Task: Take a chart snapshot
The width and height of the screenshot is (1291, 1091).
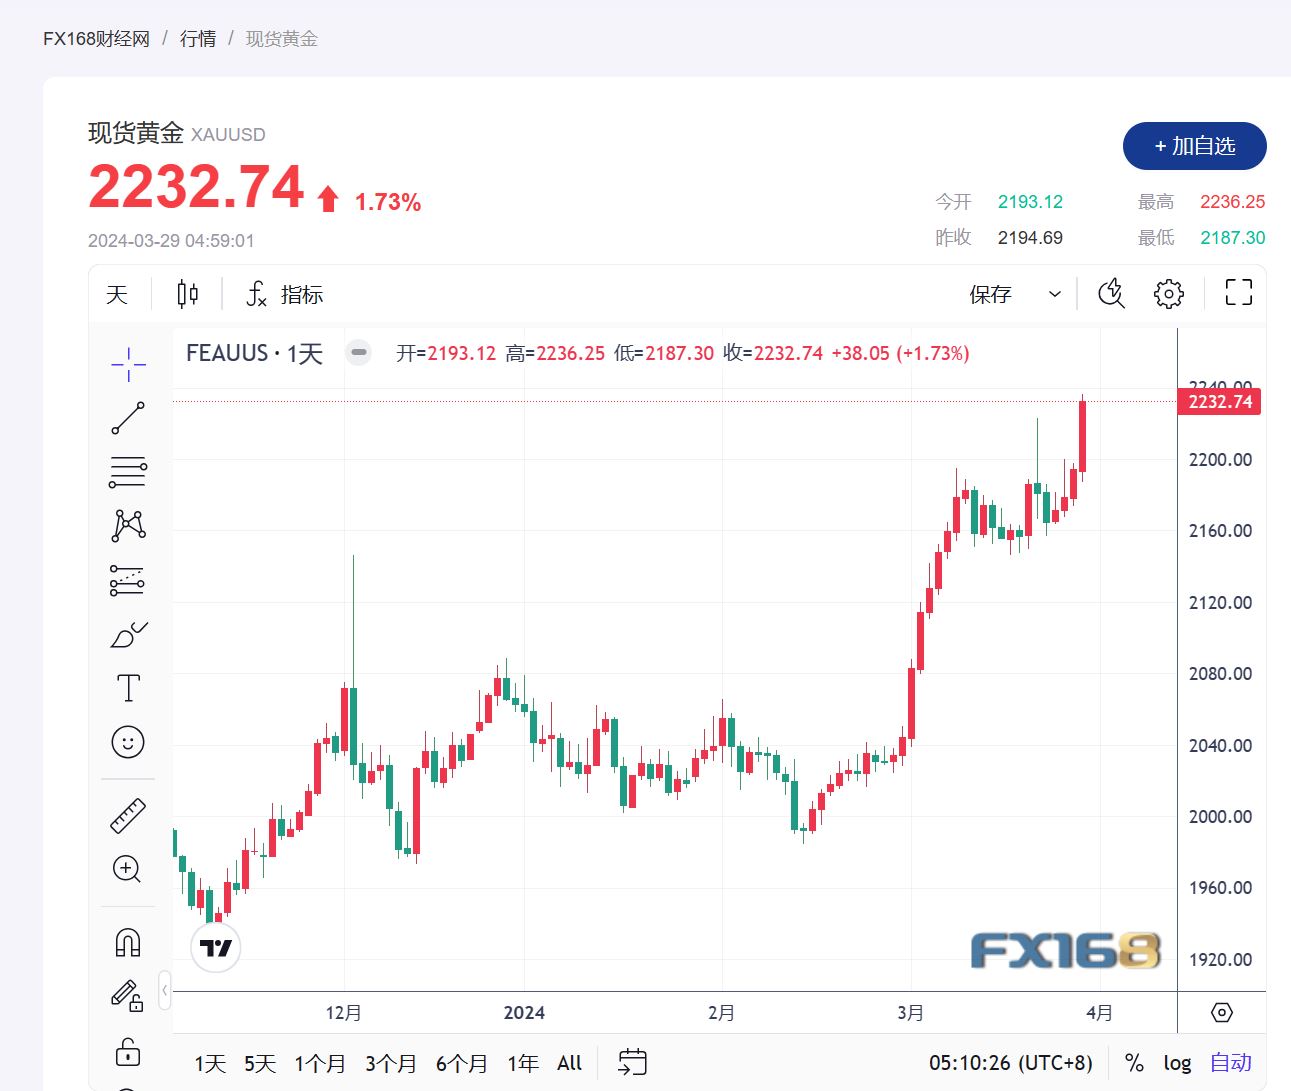Action: [1110, 293]
